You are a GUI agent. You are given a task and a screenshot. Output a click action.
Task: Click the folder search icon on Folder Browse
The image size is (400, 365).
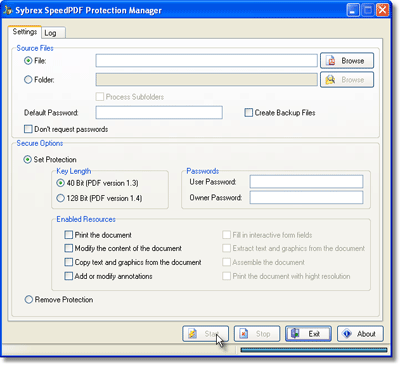tap(330, 80)
